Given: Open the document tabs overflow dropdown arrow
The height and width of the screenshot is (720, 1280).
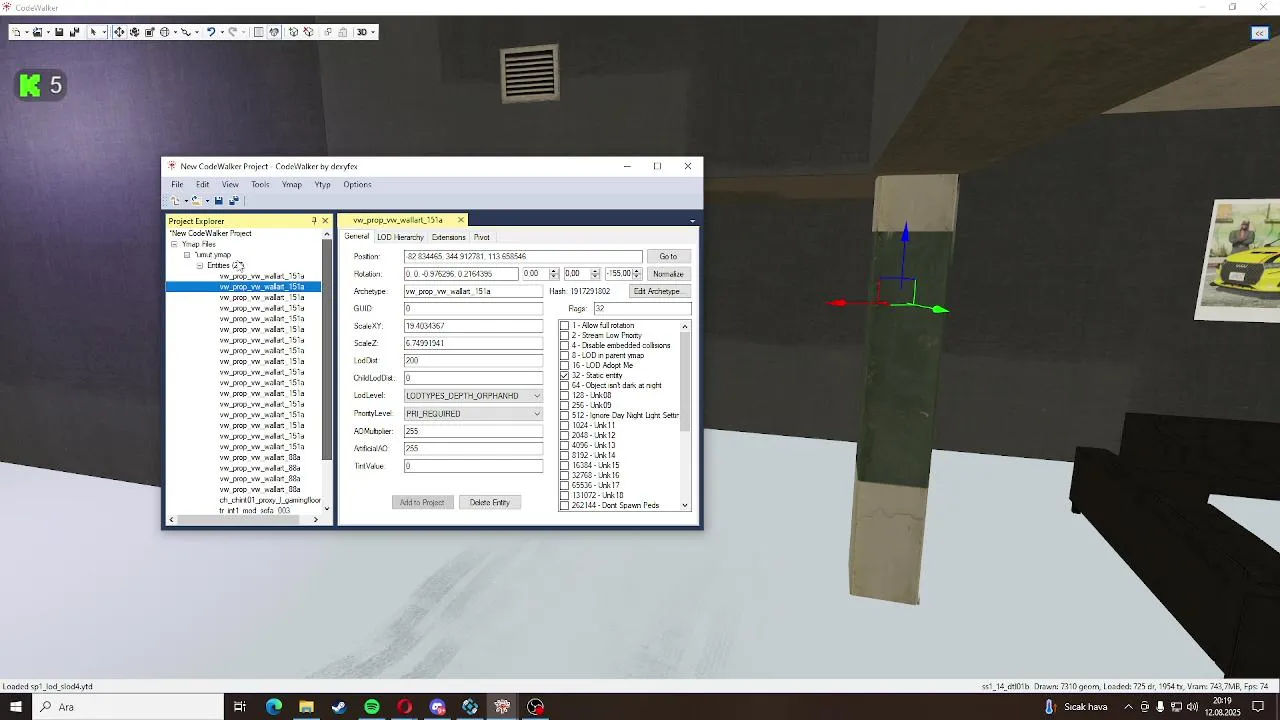Looking at the screenshot, I should (x=692, y=221).
